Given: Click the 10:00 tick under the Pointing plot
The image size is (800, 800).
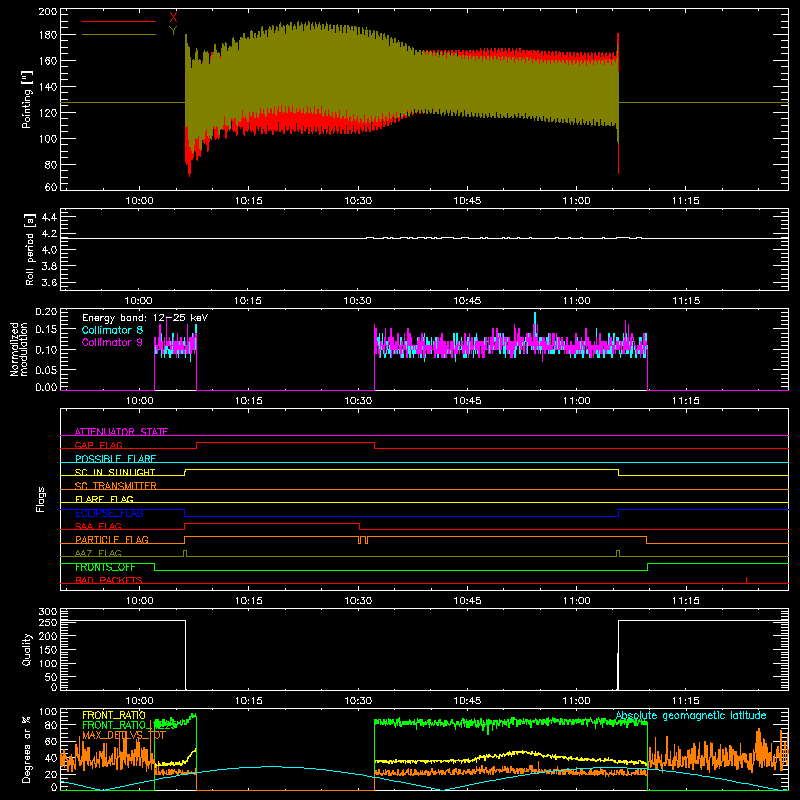Looking at the screenshot, I should [139, 201].
